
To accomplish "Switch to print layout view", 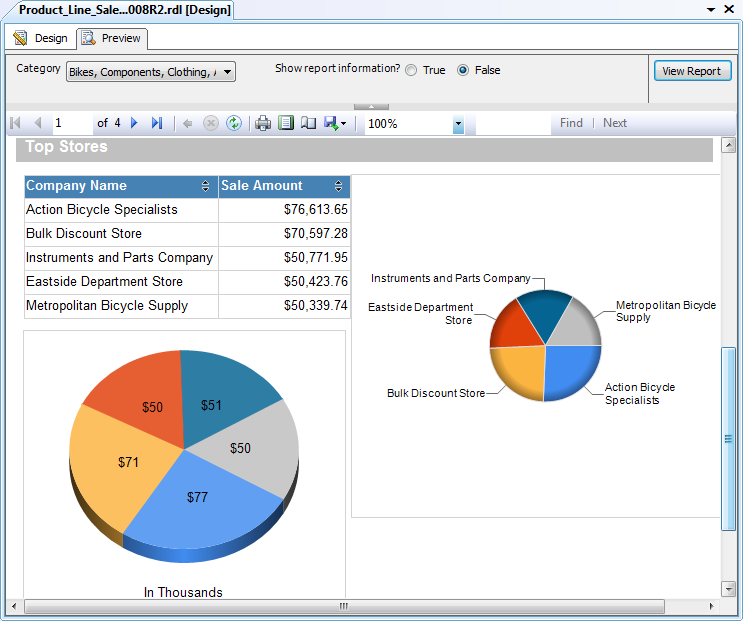I will pyautogui.click(x=286, y=123).
